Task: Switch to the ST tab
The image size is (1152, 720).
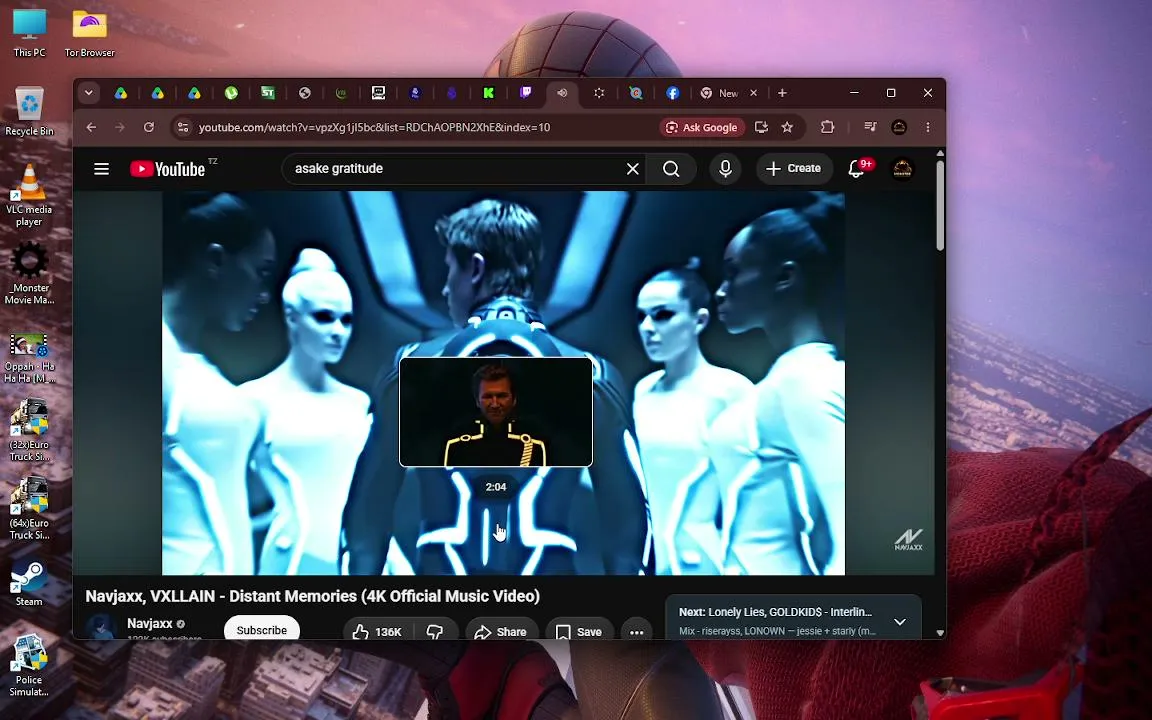Action: (x=267, y=93)
